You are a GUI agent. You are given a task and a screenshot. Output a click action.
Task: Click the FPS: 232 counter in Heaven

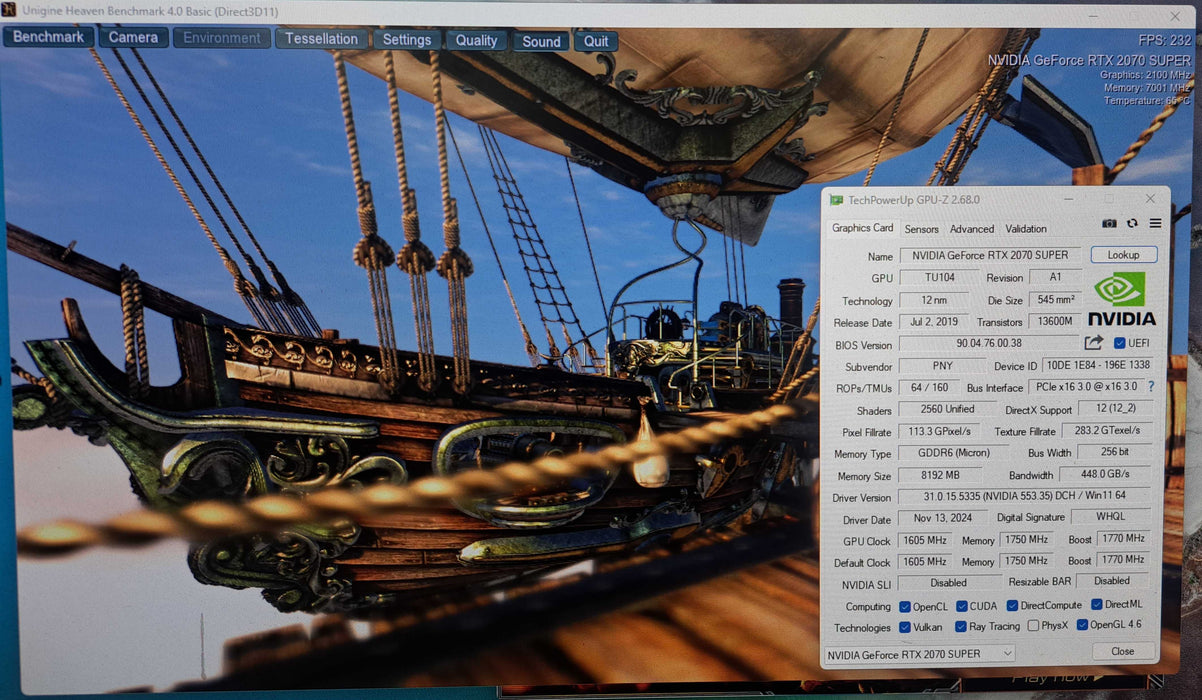[x=1165, y=40]
